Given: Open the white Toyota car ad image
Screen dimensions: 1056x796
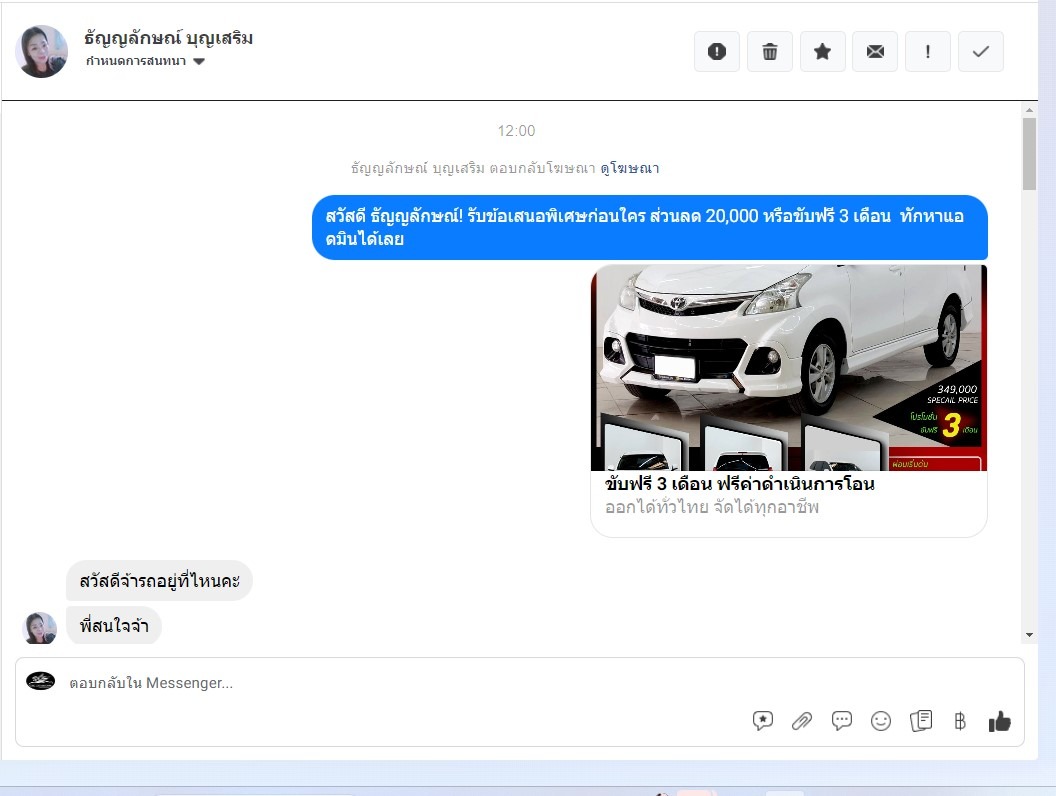Looking at the screenshot, I should coord(788,367).
